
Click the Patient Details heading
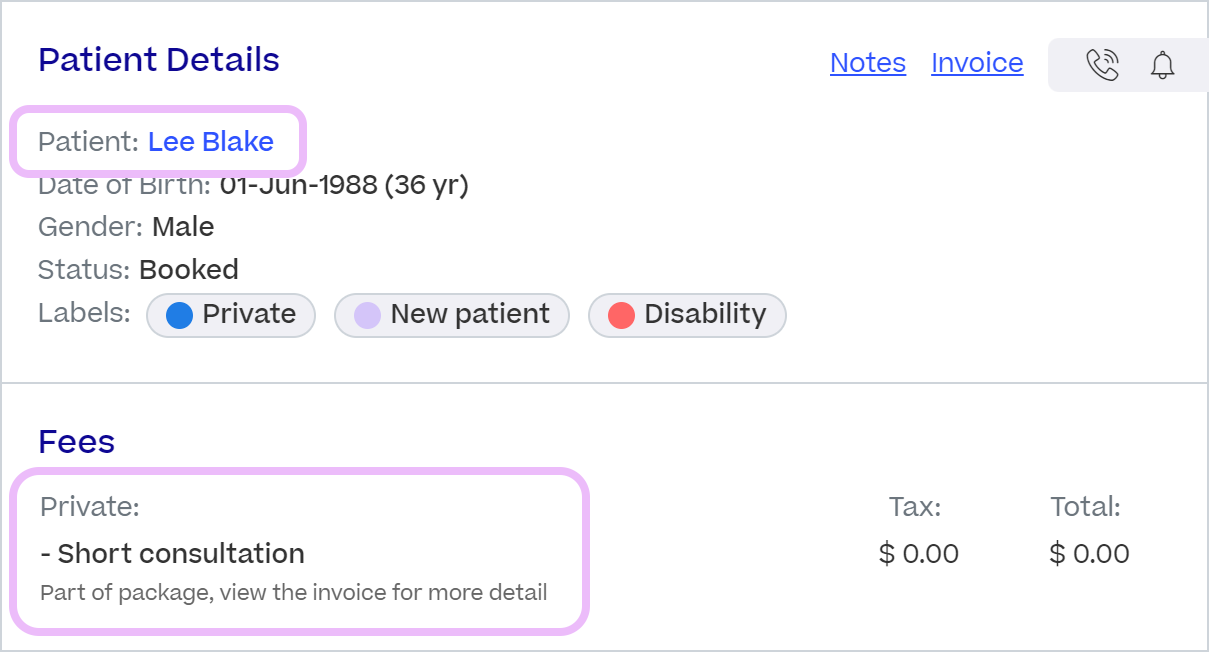(159, 60)
